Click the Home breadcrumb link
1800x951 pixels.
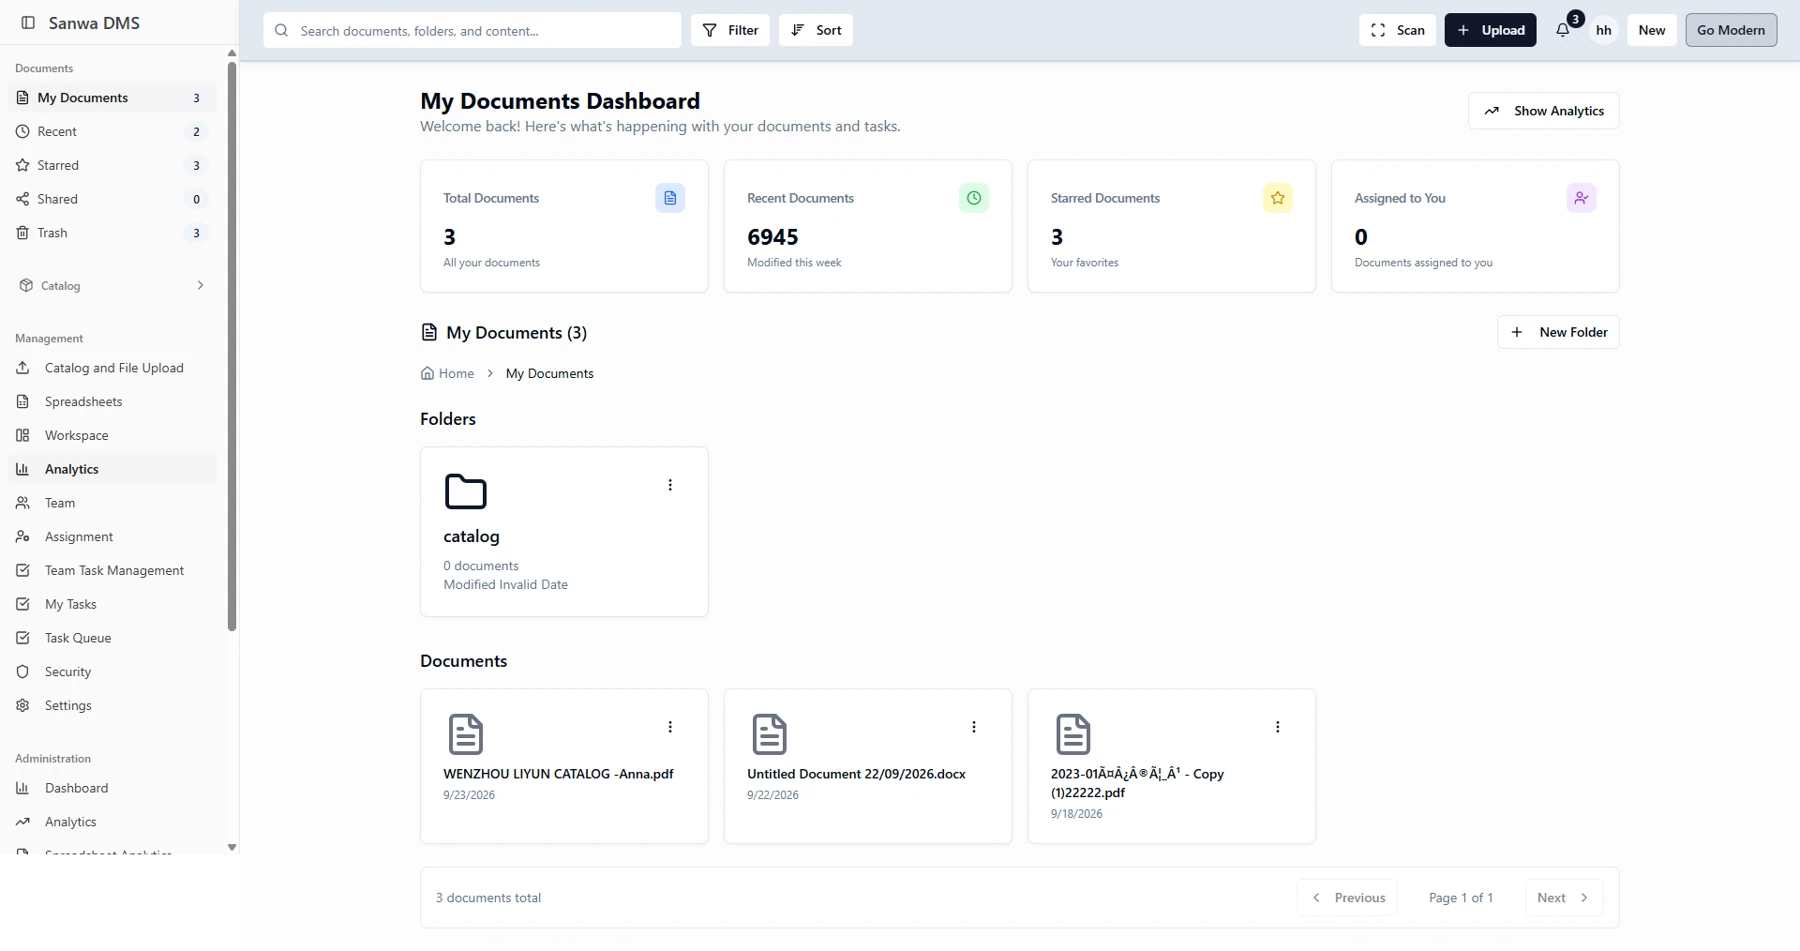pos(447,373)
